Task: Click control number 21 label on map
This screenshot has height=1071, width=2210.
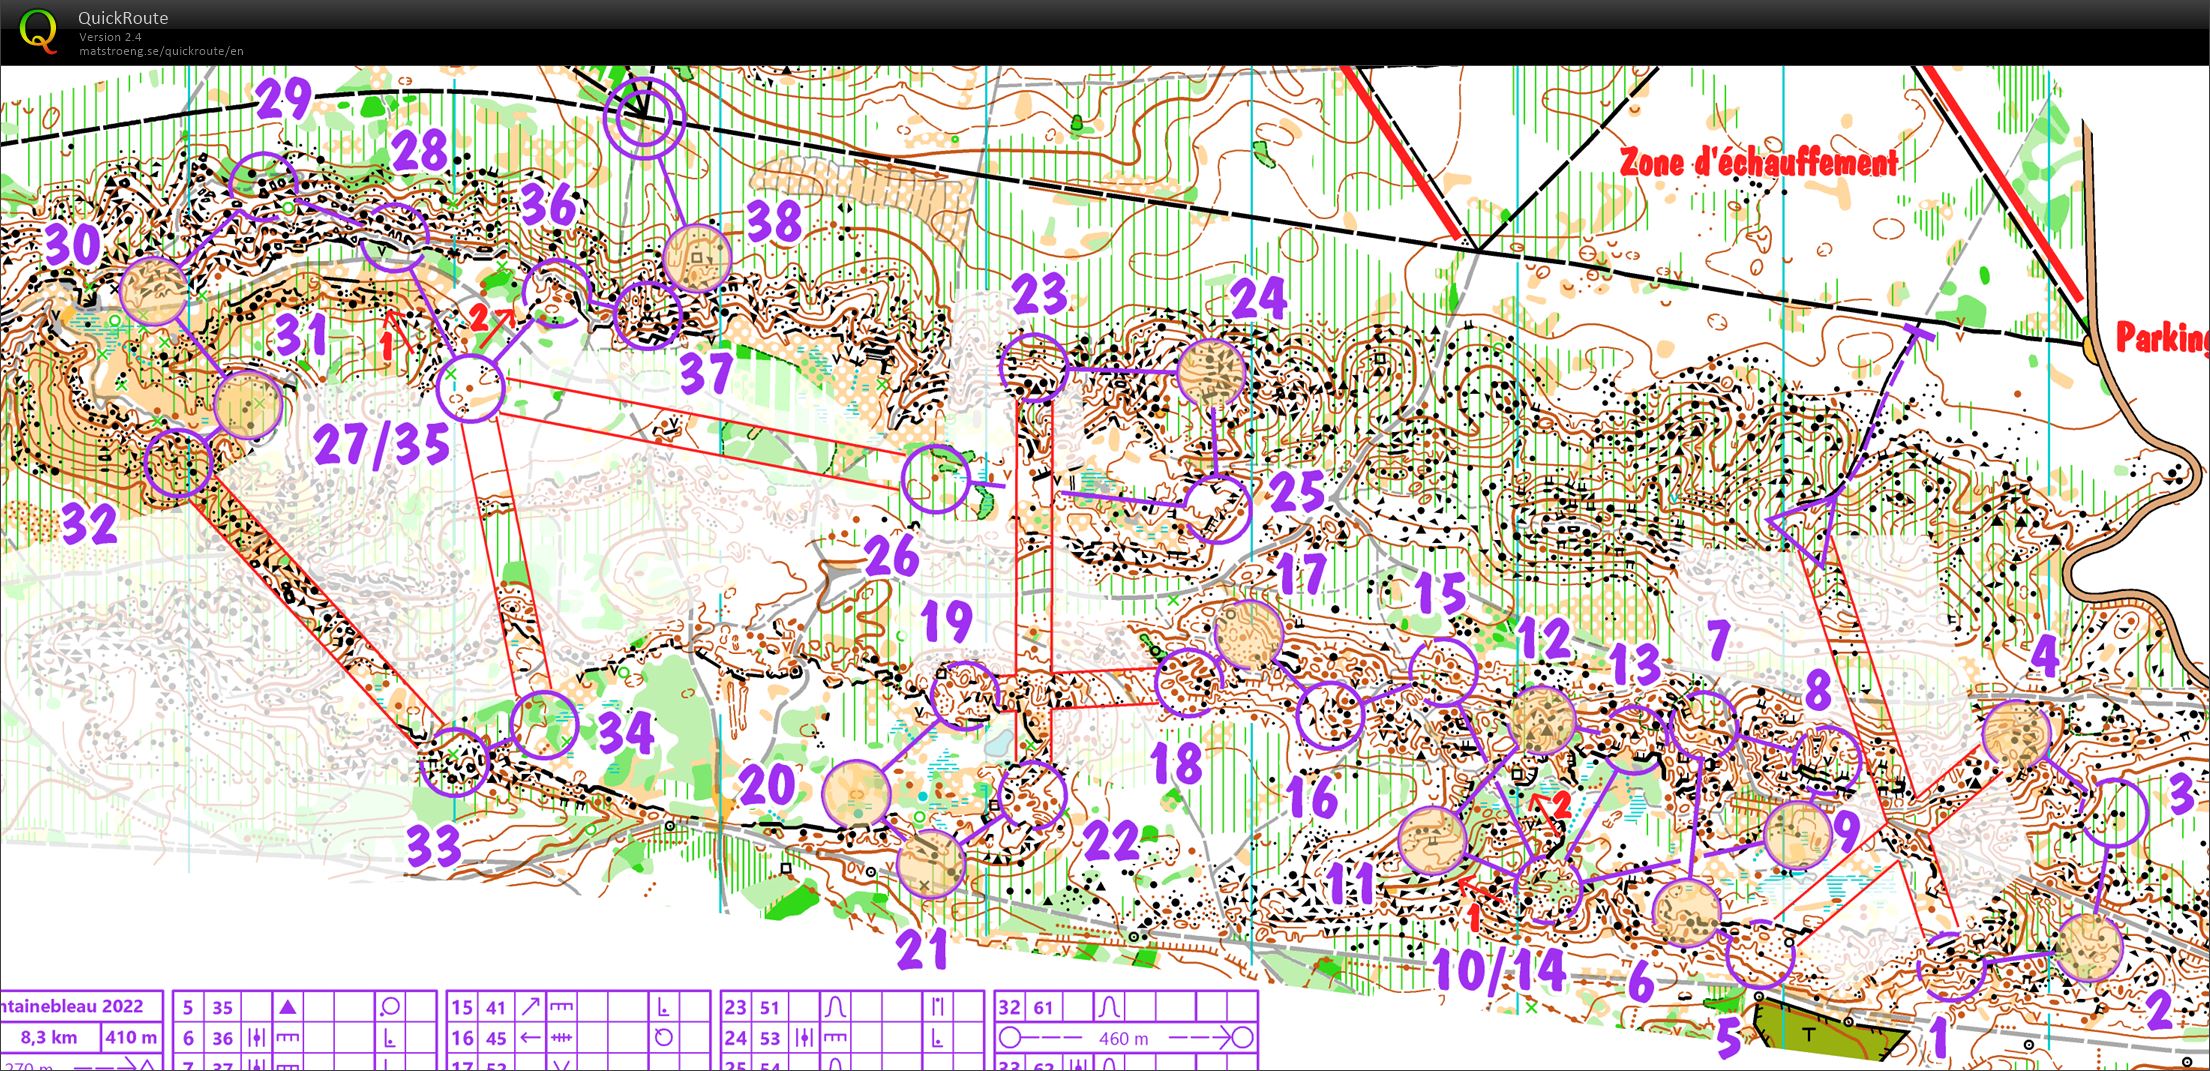Action: coord(922,949)
